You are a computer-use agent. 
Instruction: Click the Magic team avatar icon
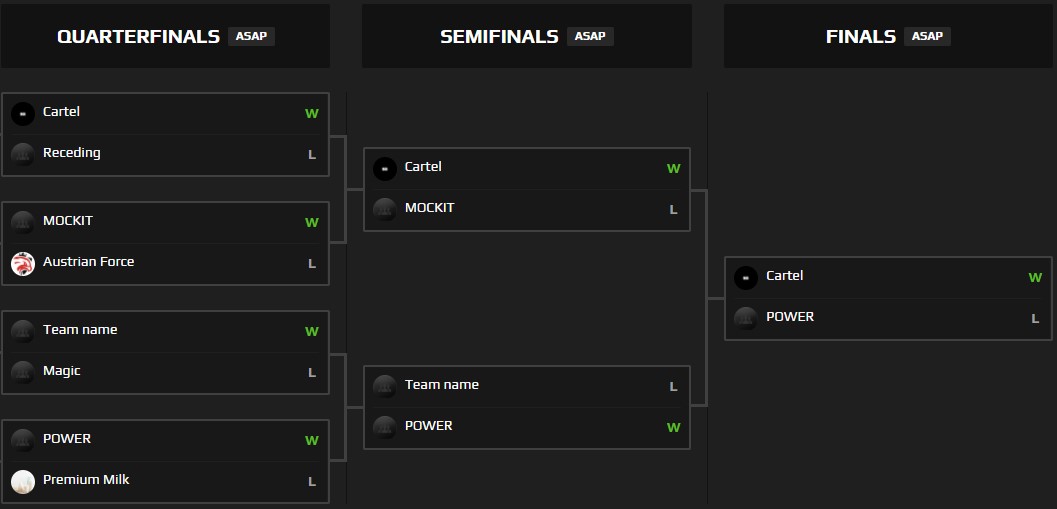[23, 372]
